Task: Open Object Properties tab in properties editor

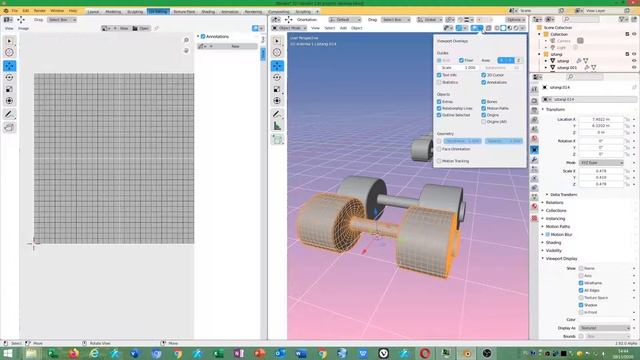Action: [534, 150]
